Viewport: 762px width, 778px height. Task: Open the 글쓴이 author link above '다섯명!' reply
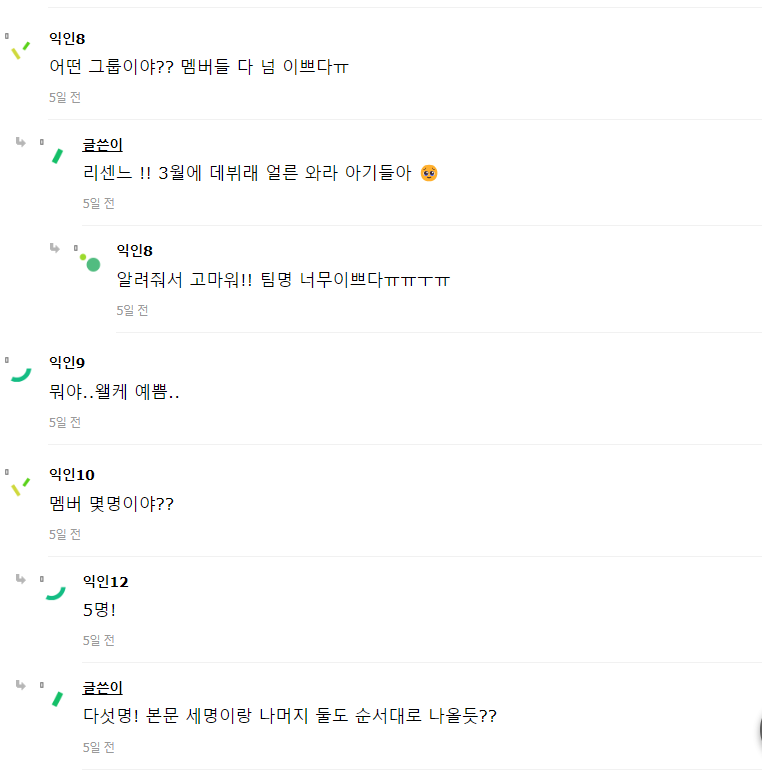102,688
